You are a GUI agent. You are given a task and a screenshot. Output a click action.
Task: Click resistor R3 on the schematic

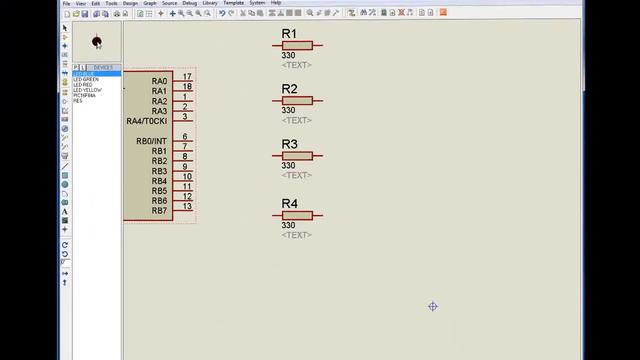point(297,156)
